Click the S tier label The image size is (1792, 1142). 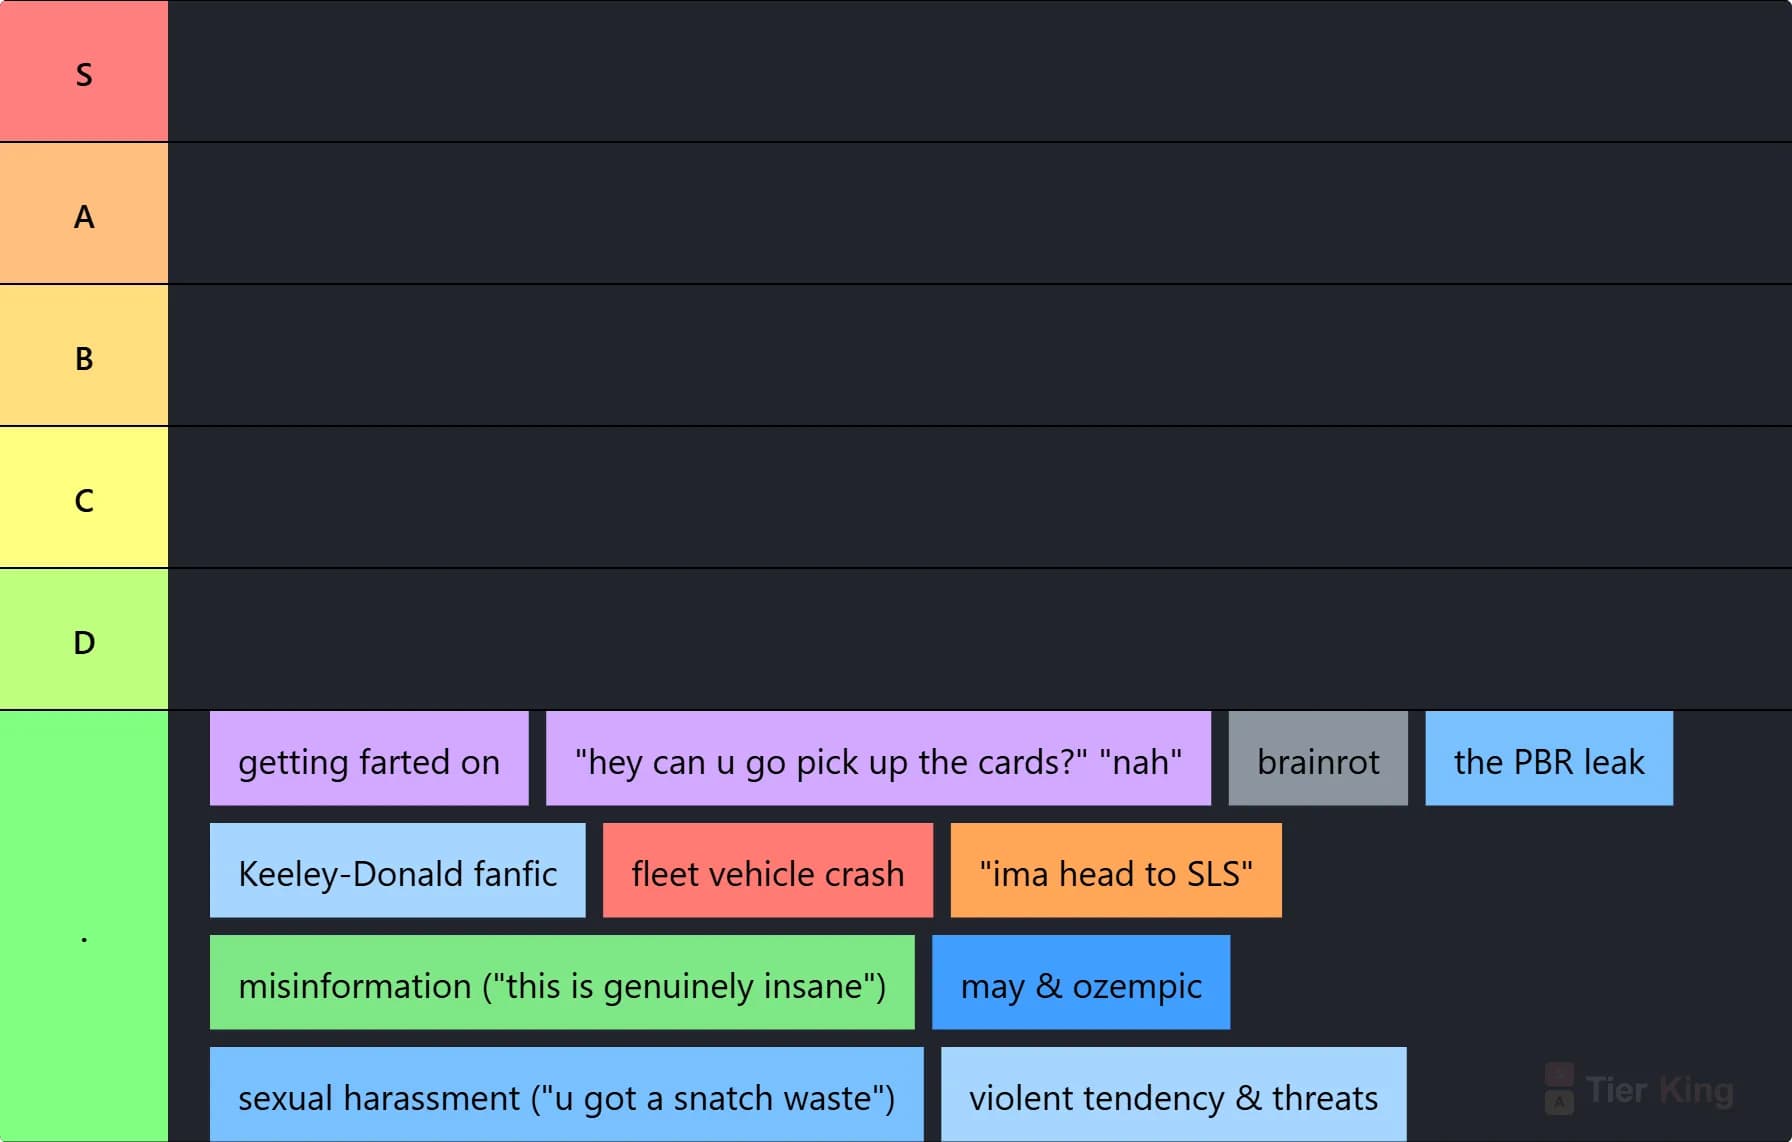point(84,71)
